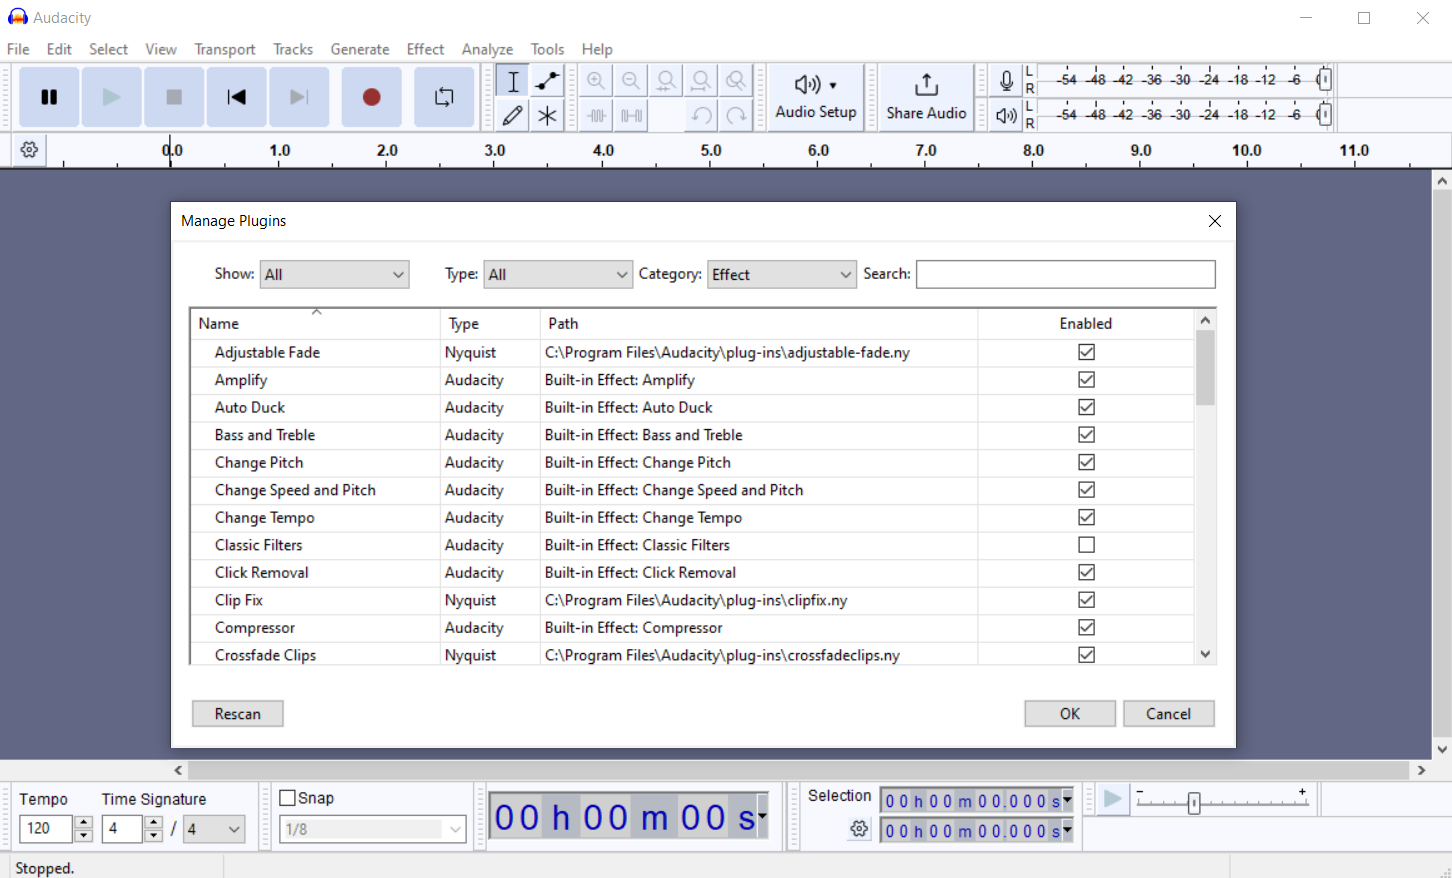The width and height of the screenshot is (1452, 878).
Task: Click Silence audio selection icon
Action: pyautogui.click(x=631, y=115)
